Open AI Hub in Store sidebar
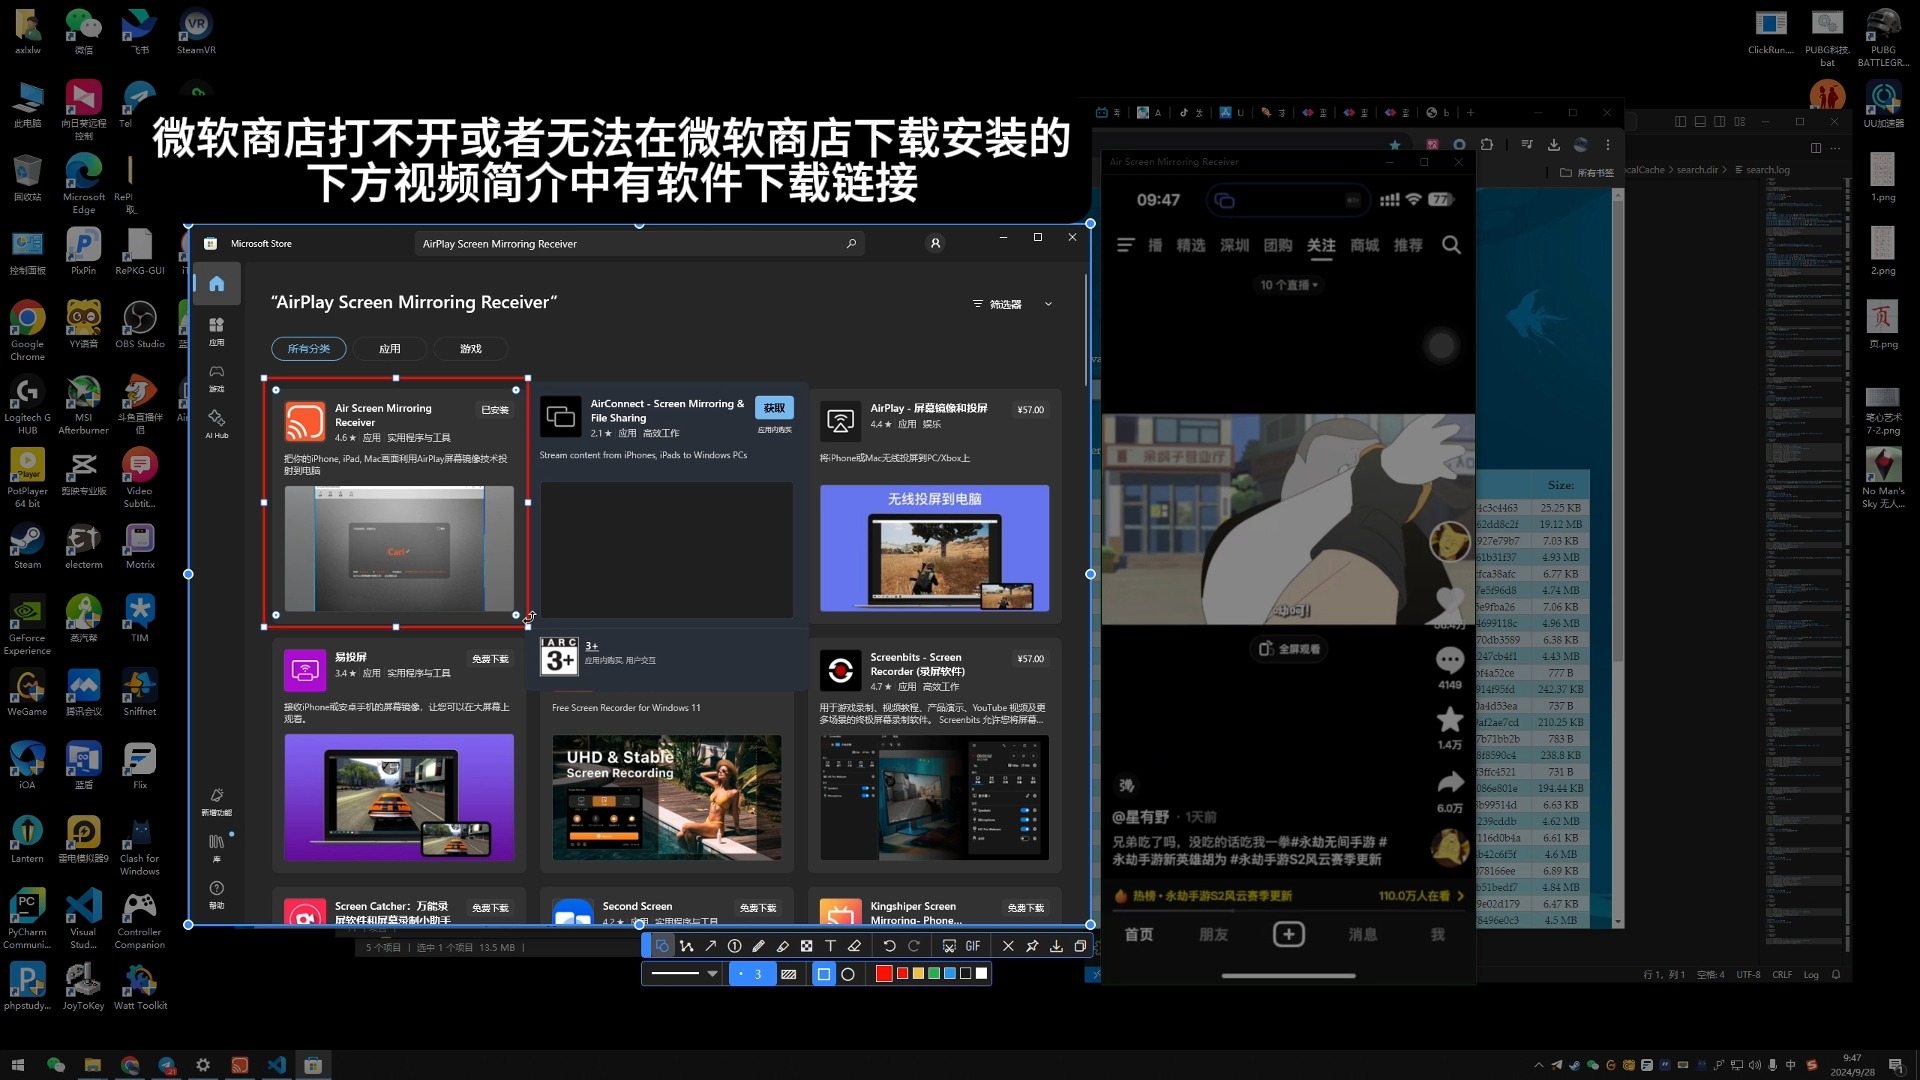1920x1080 pixels. pos(216,423)
